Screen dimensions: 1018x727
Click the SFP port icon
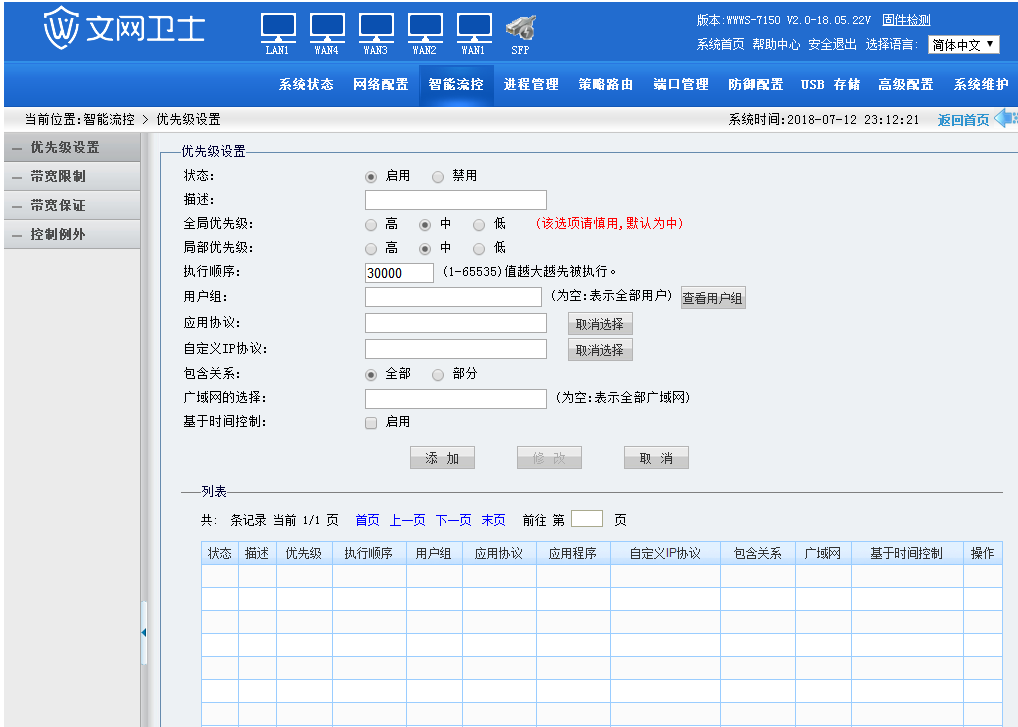pyautogui.click(x=521, y=28)
